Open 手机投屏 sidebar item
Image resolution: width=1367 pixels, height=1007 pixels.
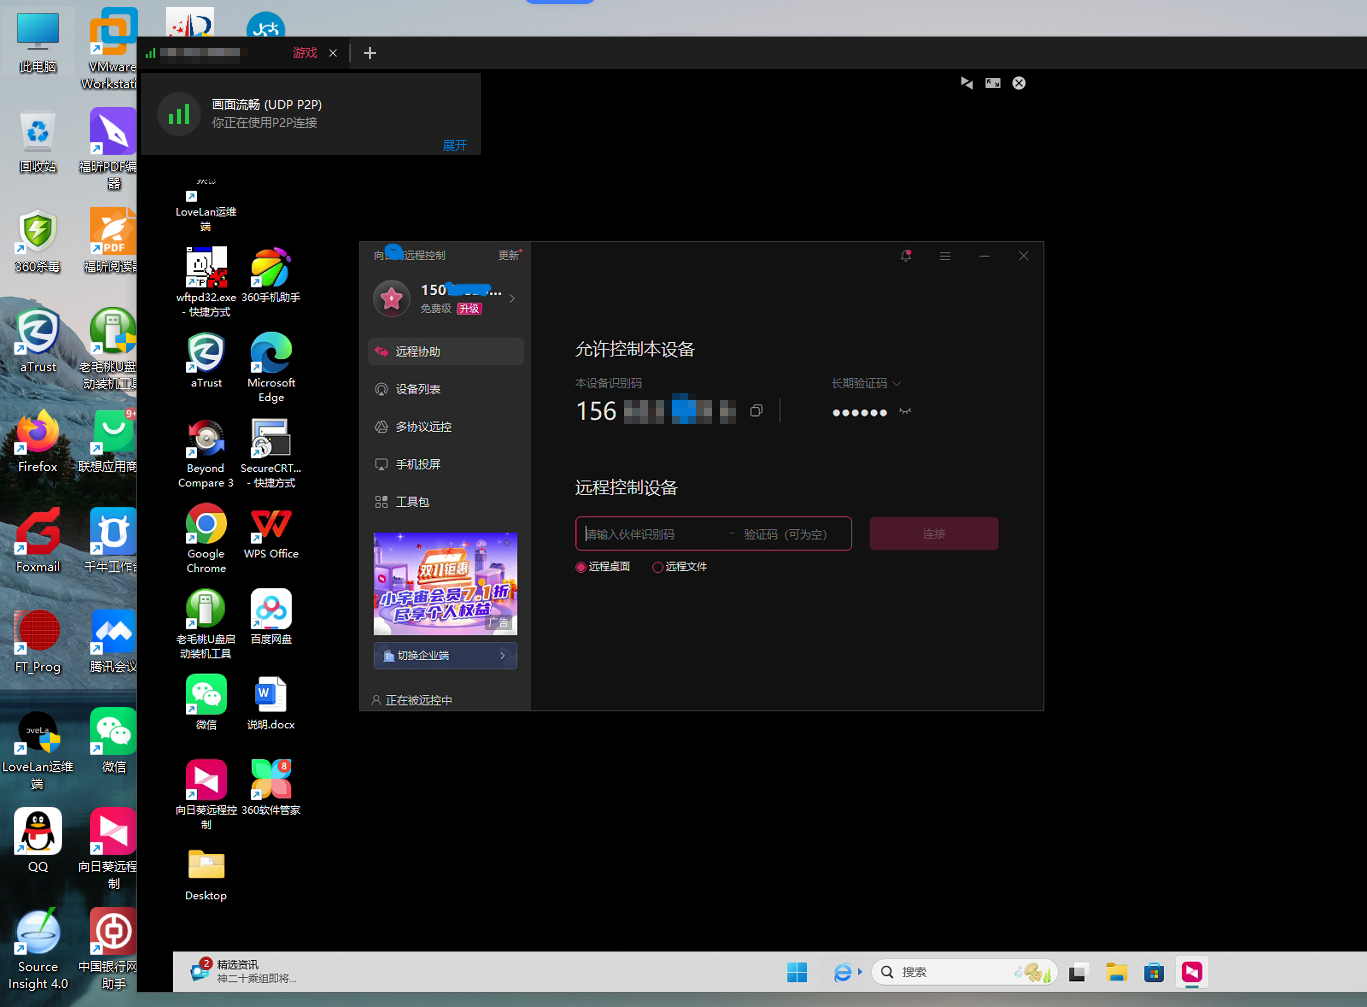point(417,465)
